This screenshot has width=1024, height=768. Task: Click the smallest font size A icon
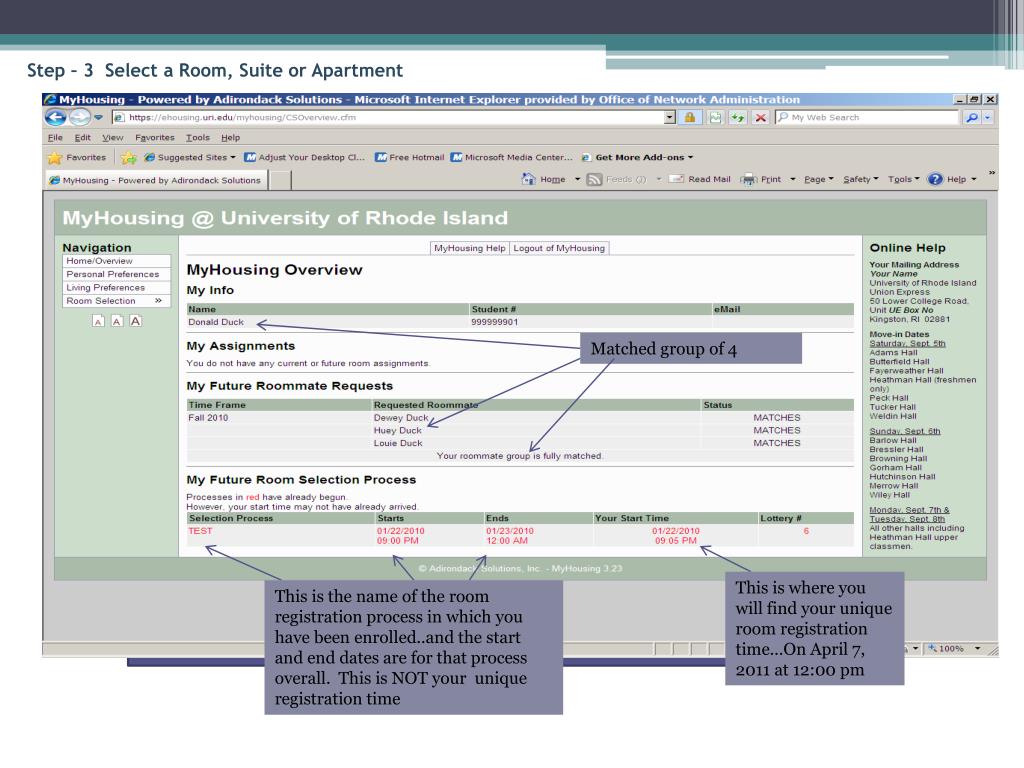(98, 321)
